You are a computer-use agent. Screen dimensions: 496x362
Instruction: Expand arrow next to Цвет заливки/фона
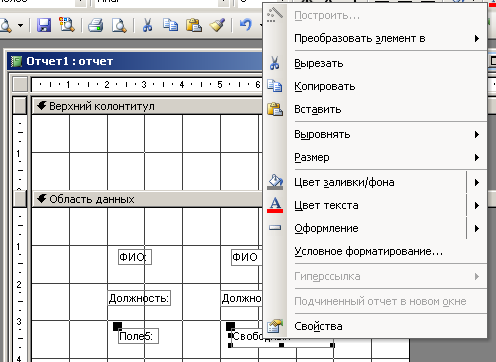pos(477,182)
